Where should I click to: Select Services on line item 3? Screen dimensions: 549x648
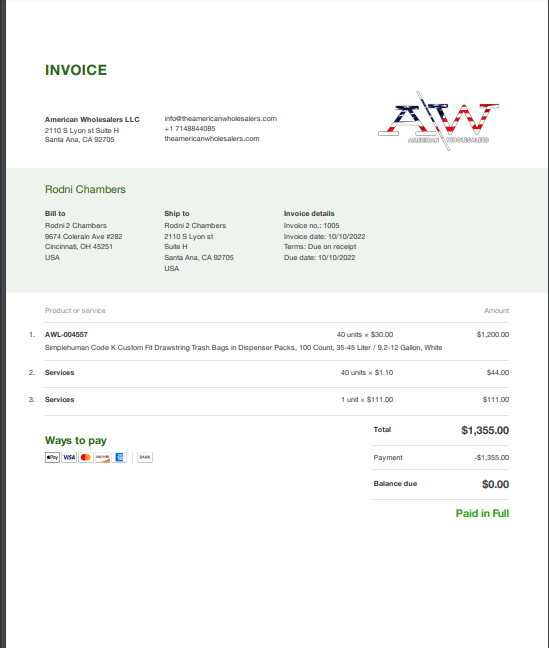(x=60, y=400)
